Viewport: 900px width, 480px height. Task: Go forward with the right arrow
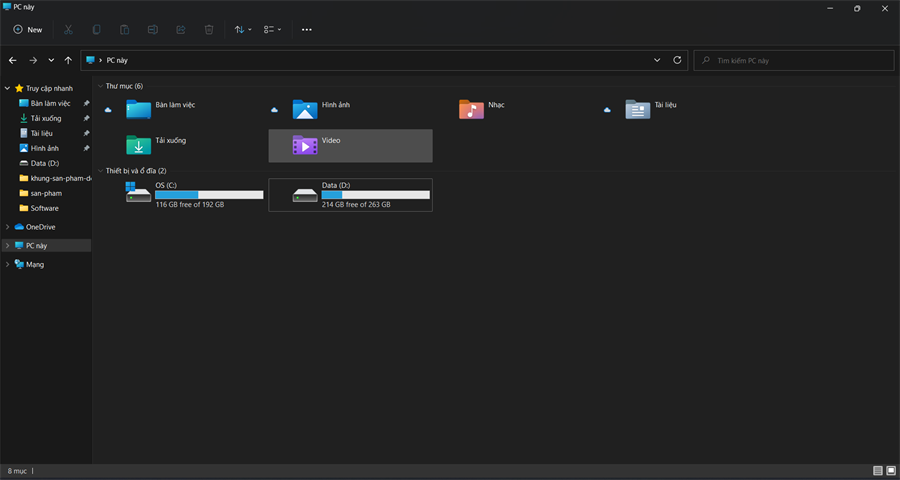[x=33, y=60]
